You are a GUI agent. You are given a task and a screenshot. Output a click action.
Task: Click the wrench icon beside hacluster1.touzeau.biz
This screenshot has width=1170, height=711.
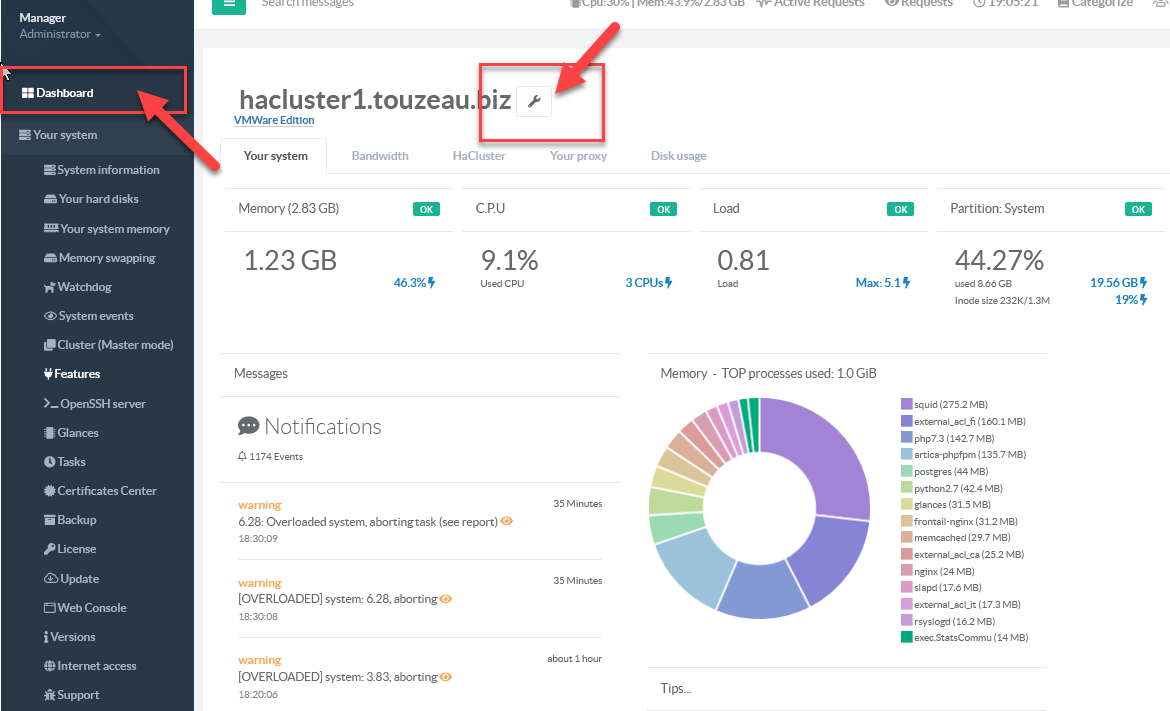tap(534, 102)
